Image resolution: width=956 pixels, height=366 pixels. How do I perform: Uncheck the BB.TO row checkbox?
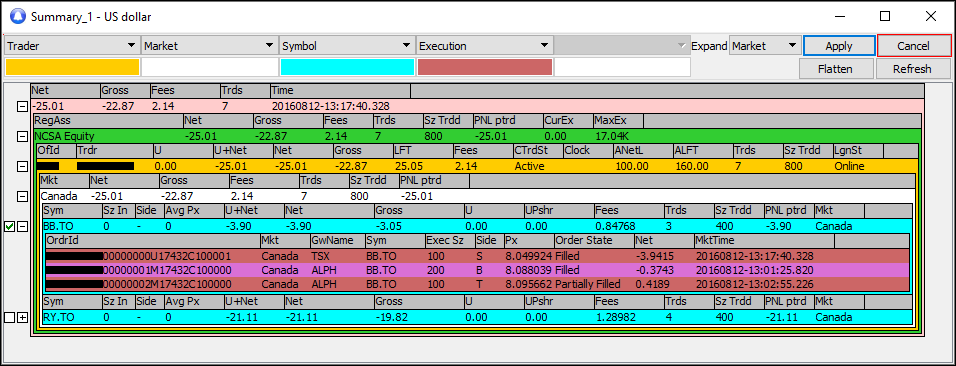[9, 226]
